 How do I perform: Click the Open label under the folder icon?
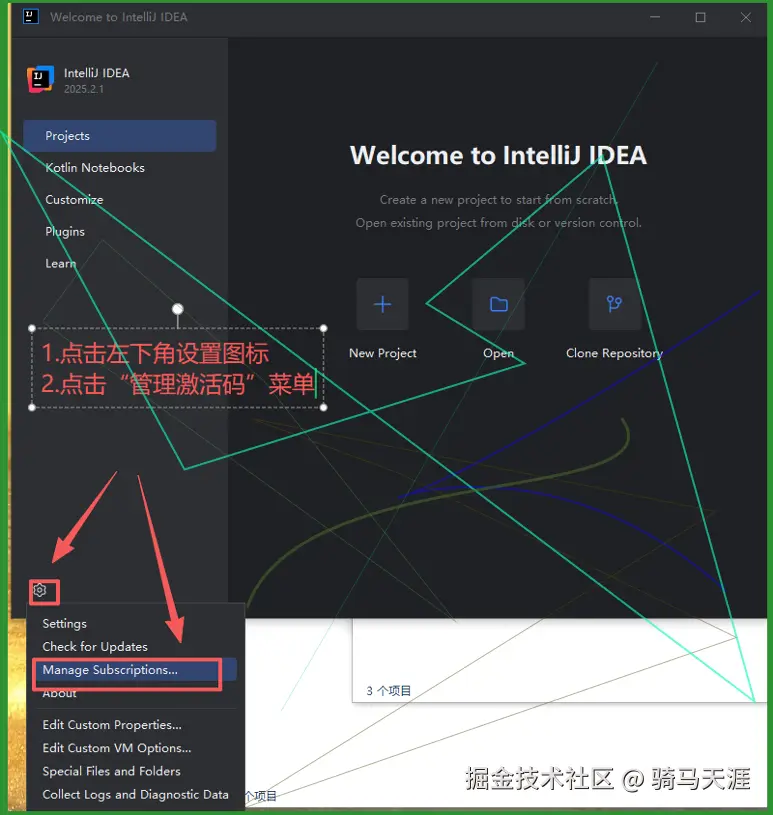click(499, 353)
